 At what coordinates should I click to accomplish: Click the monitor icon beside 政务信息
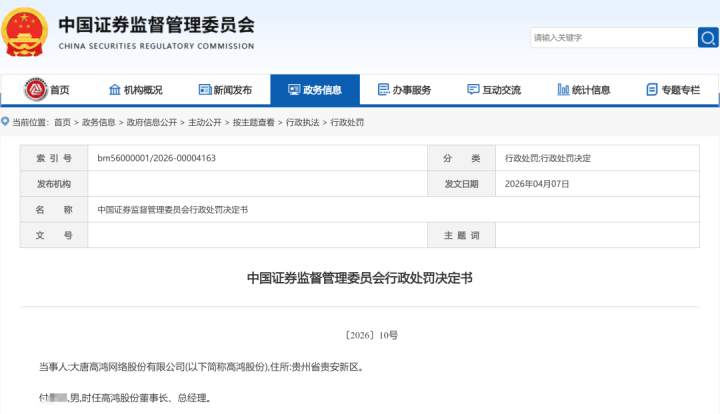(x=294, y=90)
